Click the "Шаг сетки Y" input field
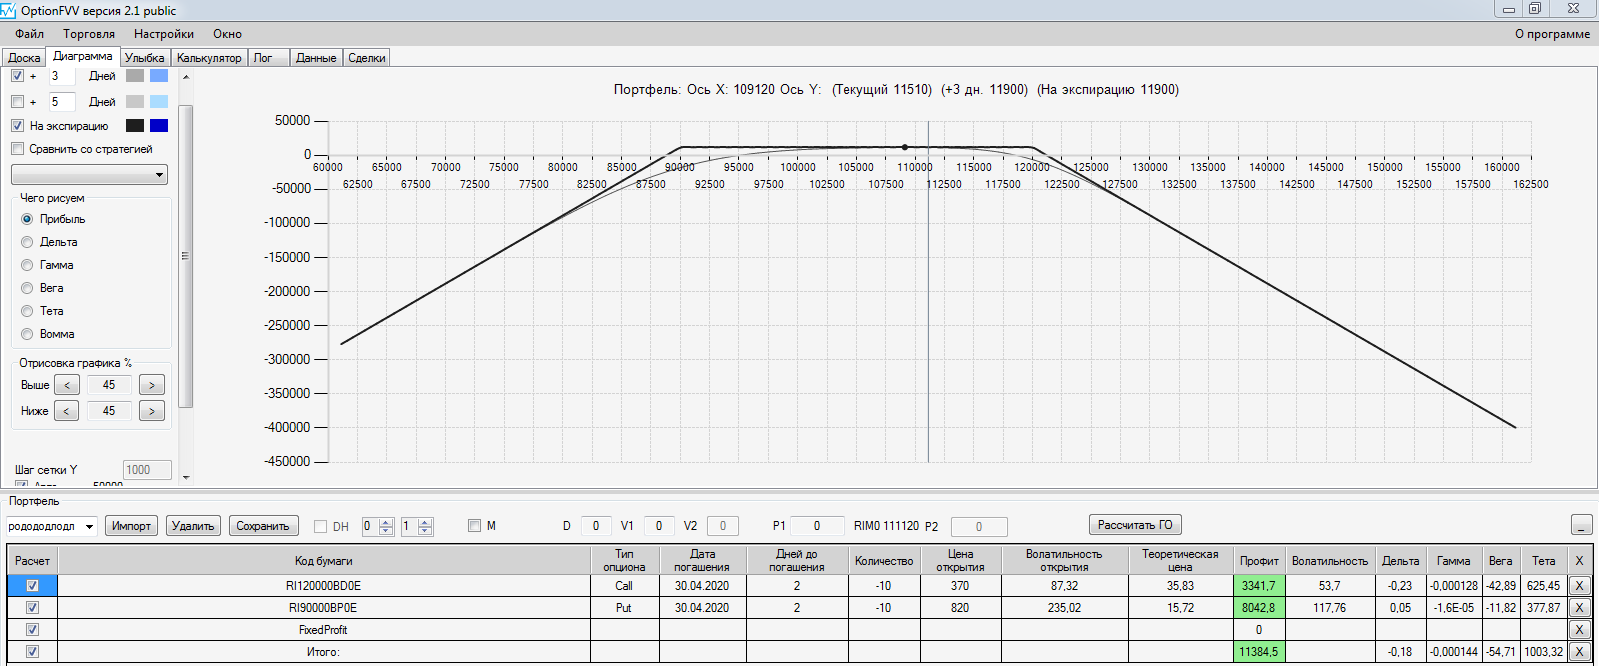This screenshot has width=1599, height=666. (147, 470)
